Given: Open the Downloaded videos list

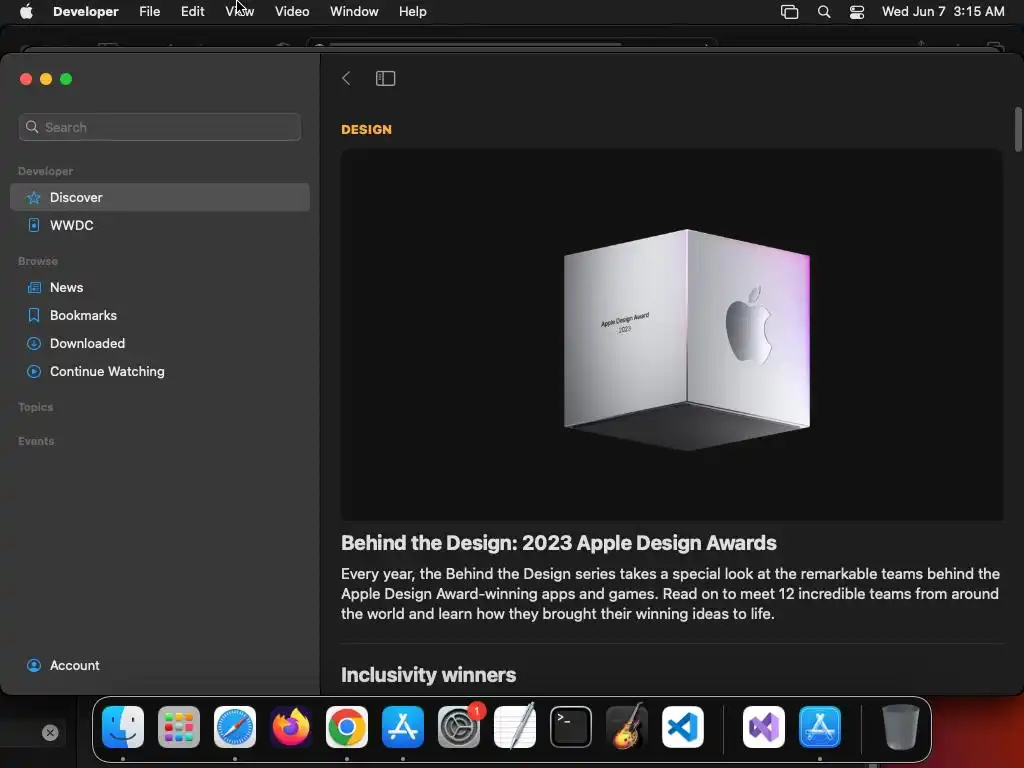Looking at the screenshot, I should 160,344.
